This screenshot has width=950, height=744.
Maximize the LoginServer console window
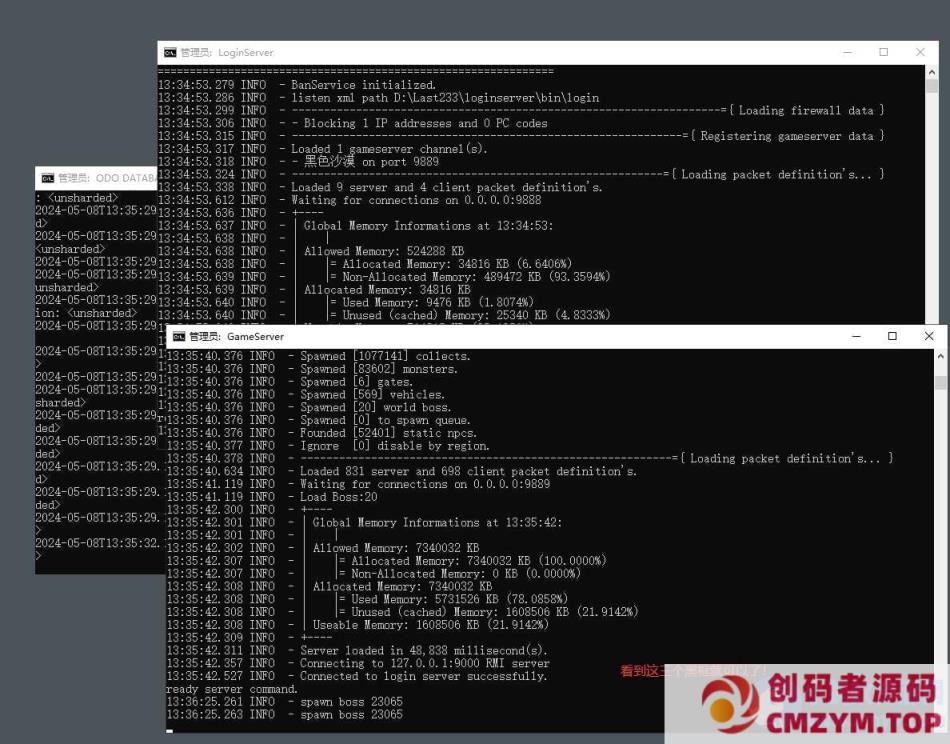[883, 52]
